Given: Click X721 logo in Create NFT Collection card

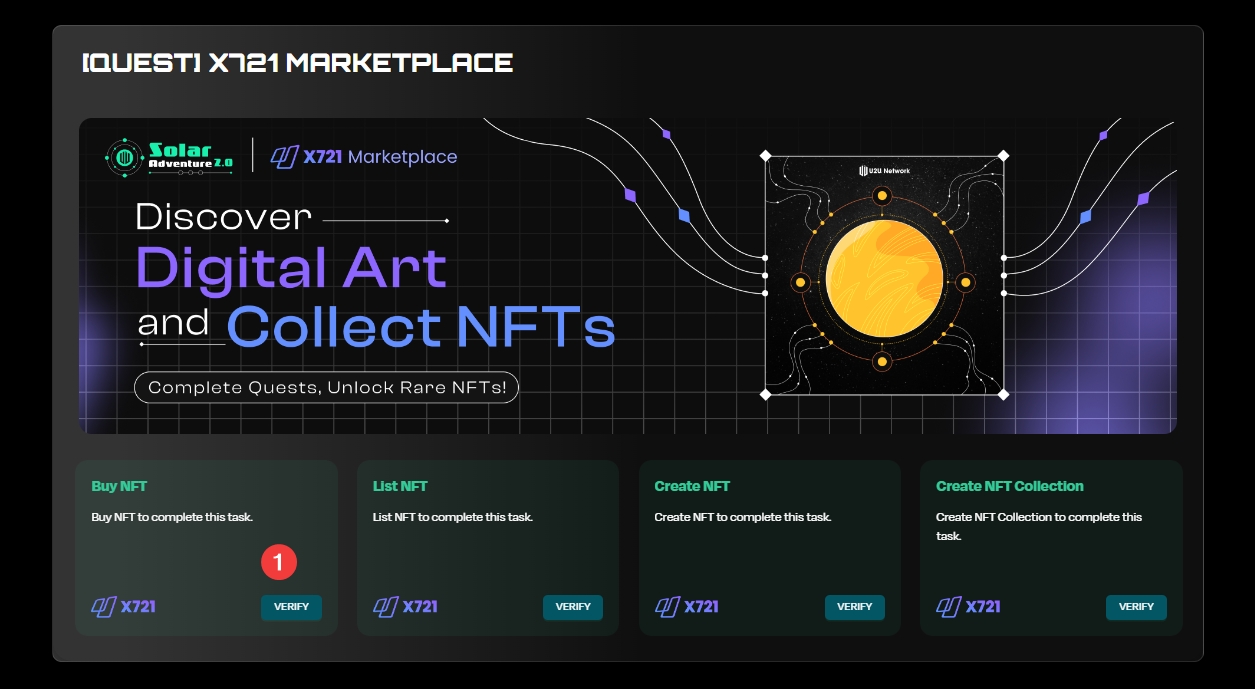Looking at the screenshot, I should coord(969,606).
